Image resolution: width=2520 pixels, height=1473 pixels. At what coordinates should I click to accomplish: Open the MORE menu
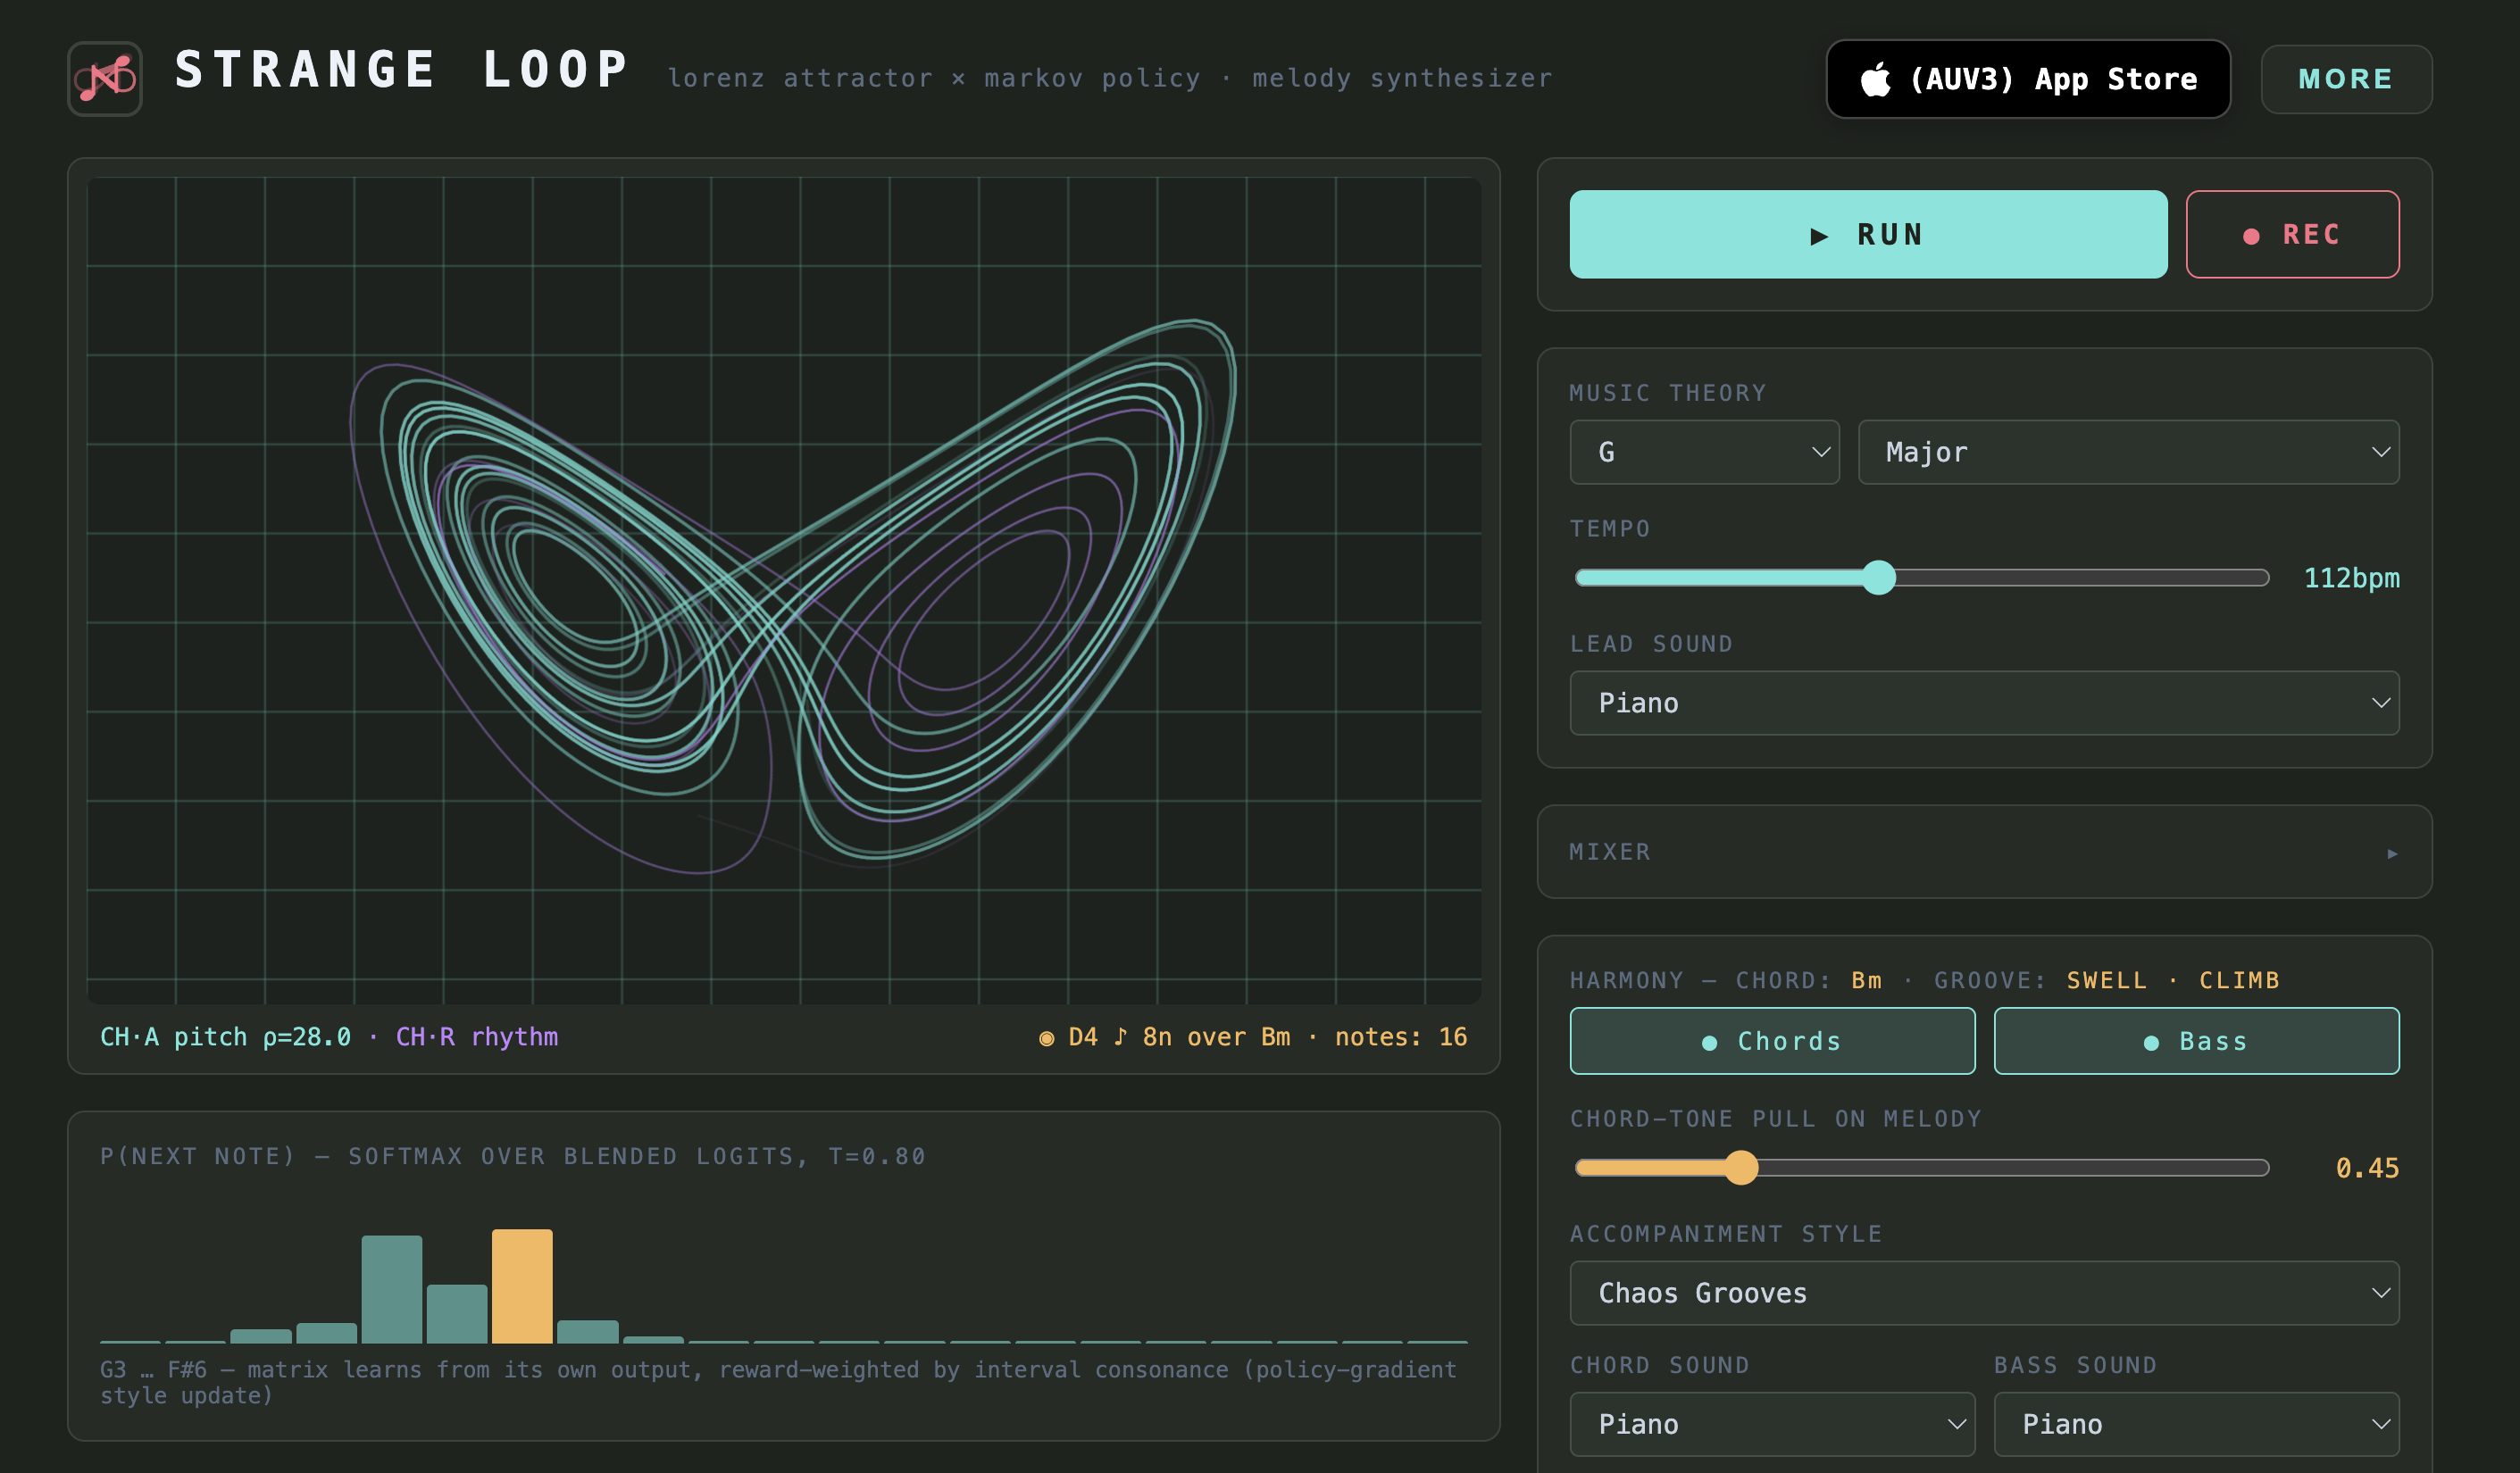click(2346, 79)
